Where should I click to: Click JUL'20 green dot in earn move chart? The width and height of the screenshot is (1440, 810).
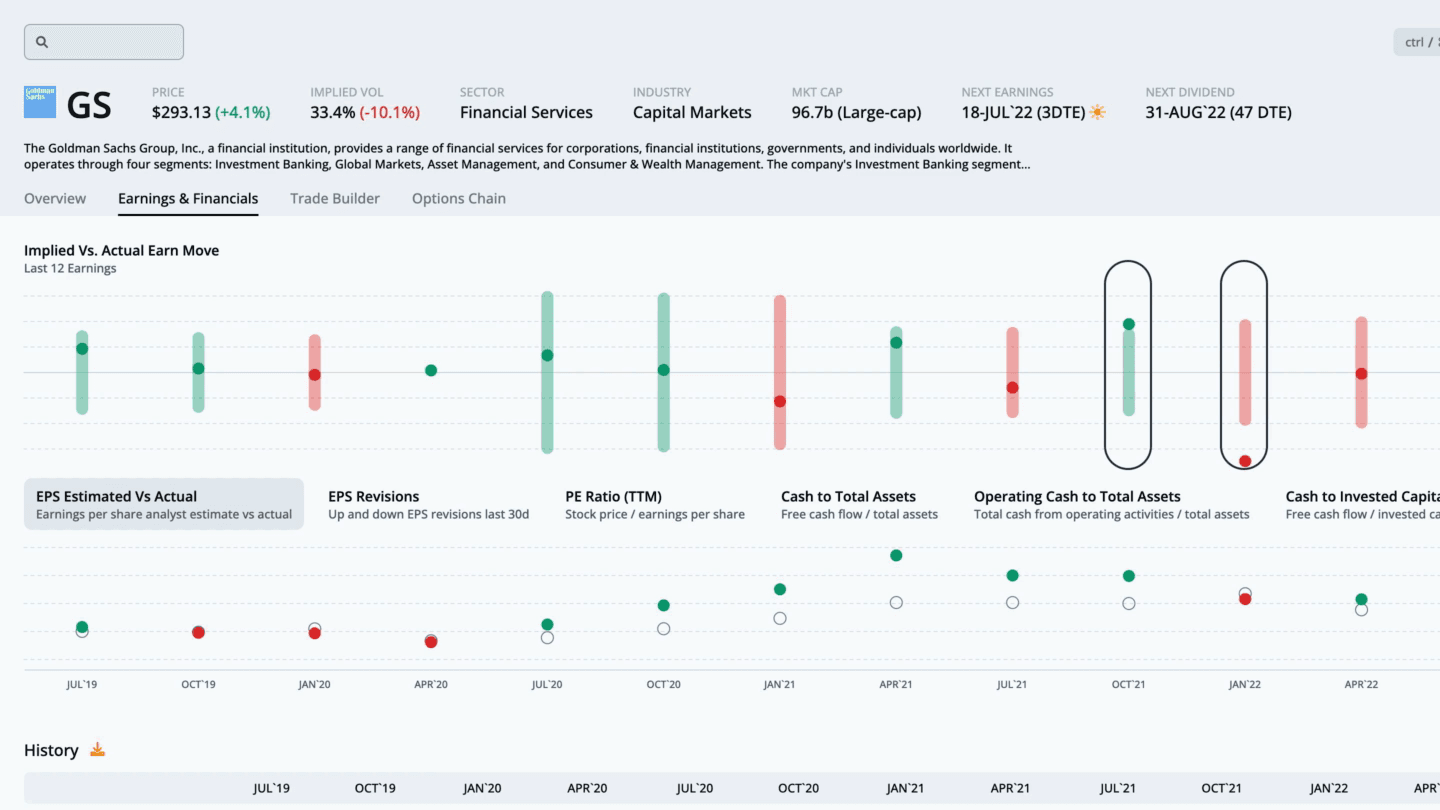[547, 355]
